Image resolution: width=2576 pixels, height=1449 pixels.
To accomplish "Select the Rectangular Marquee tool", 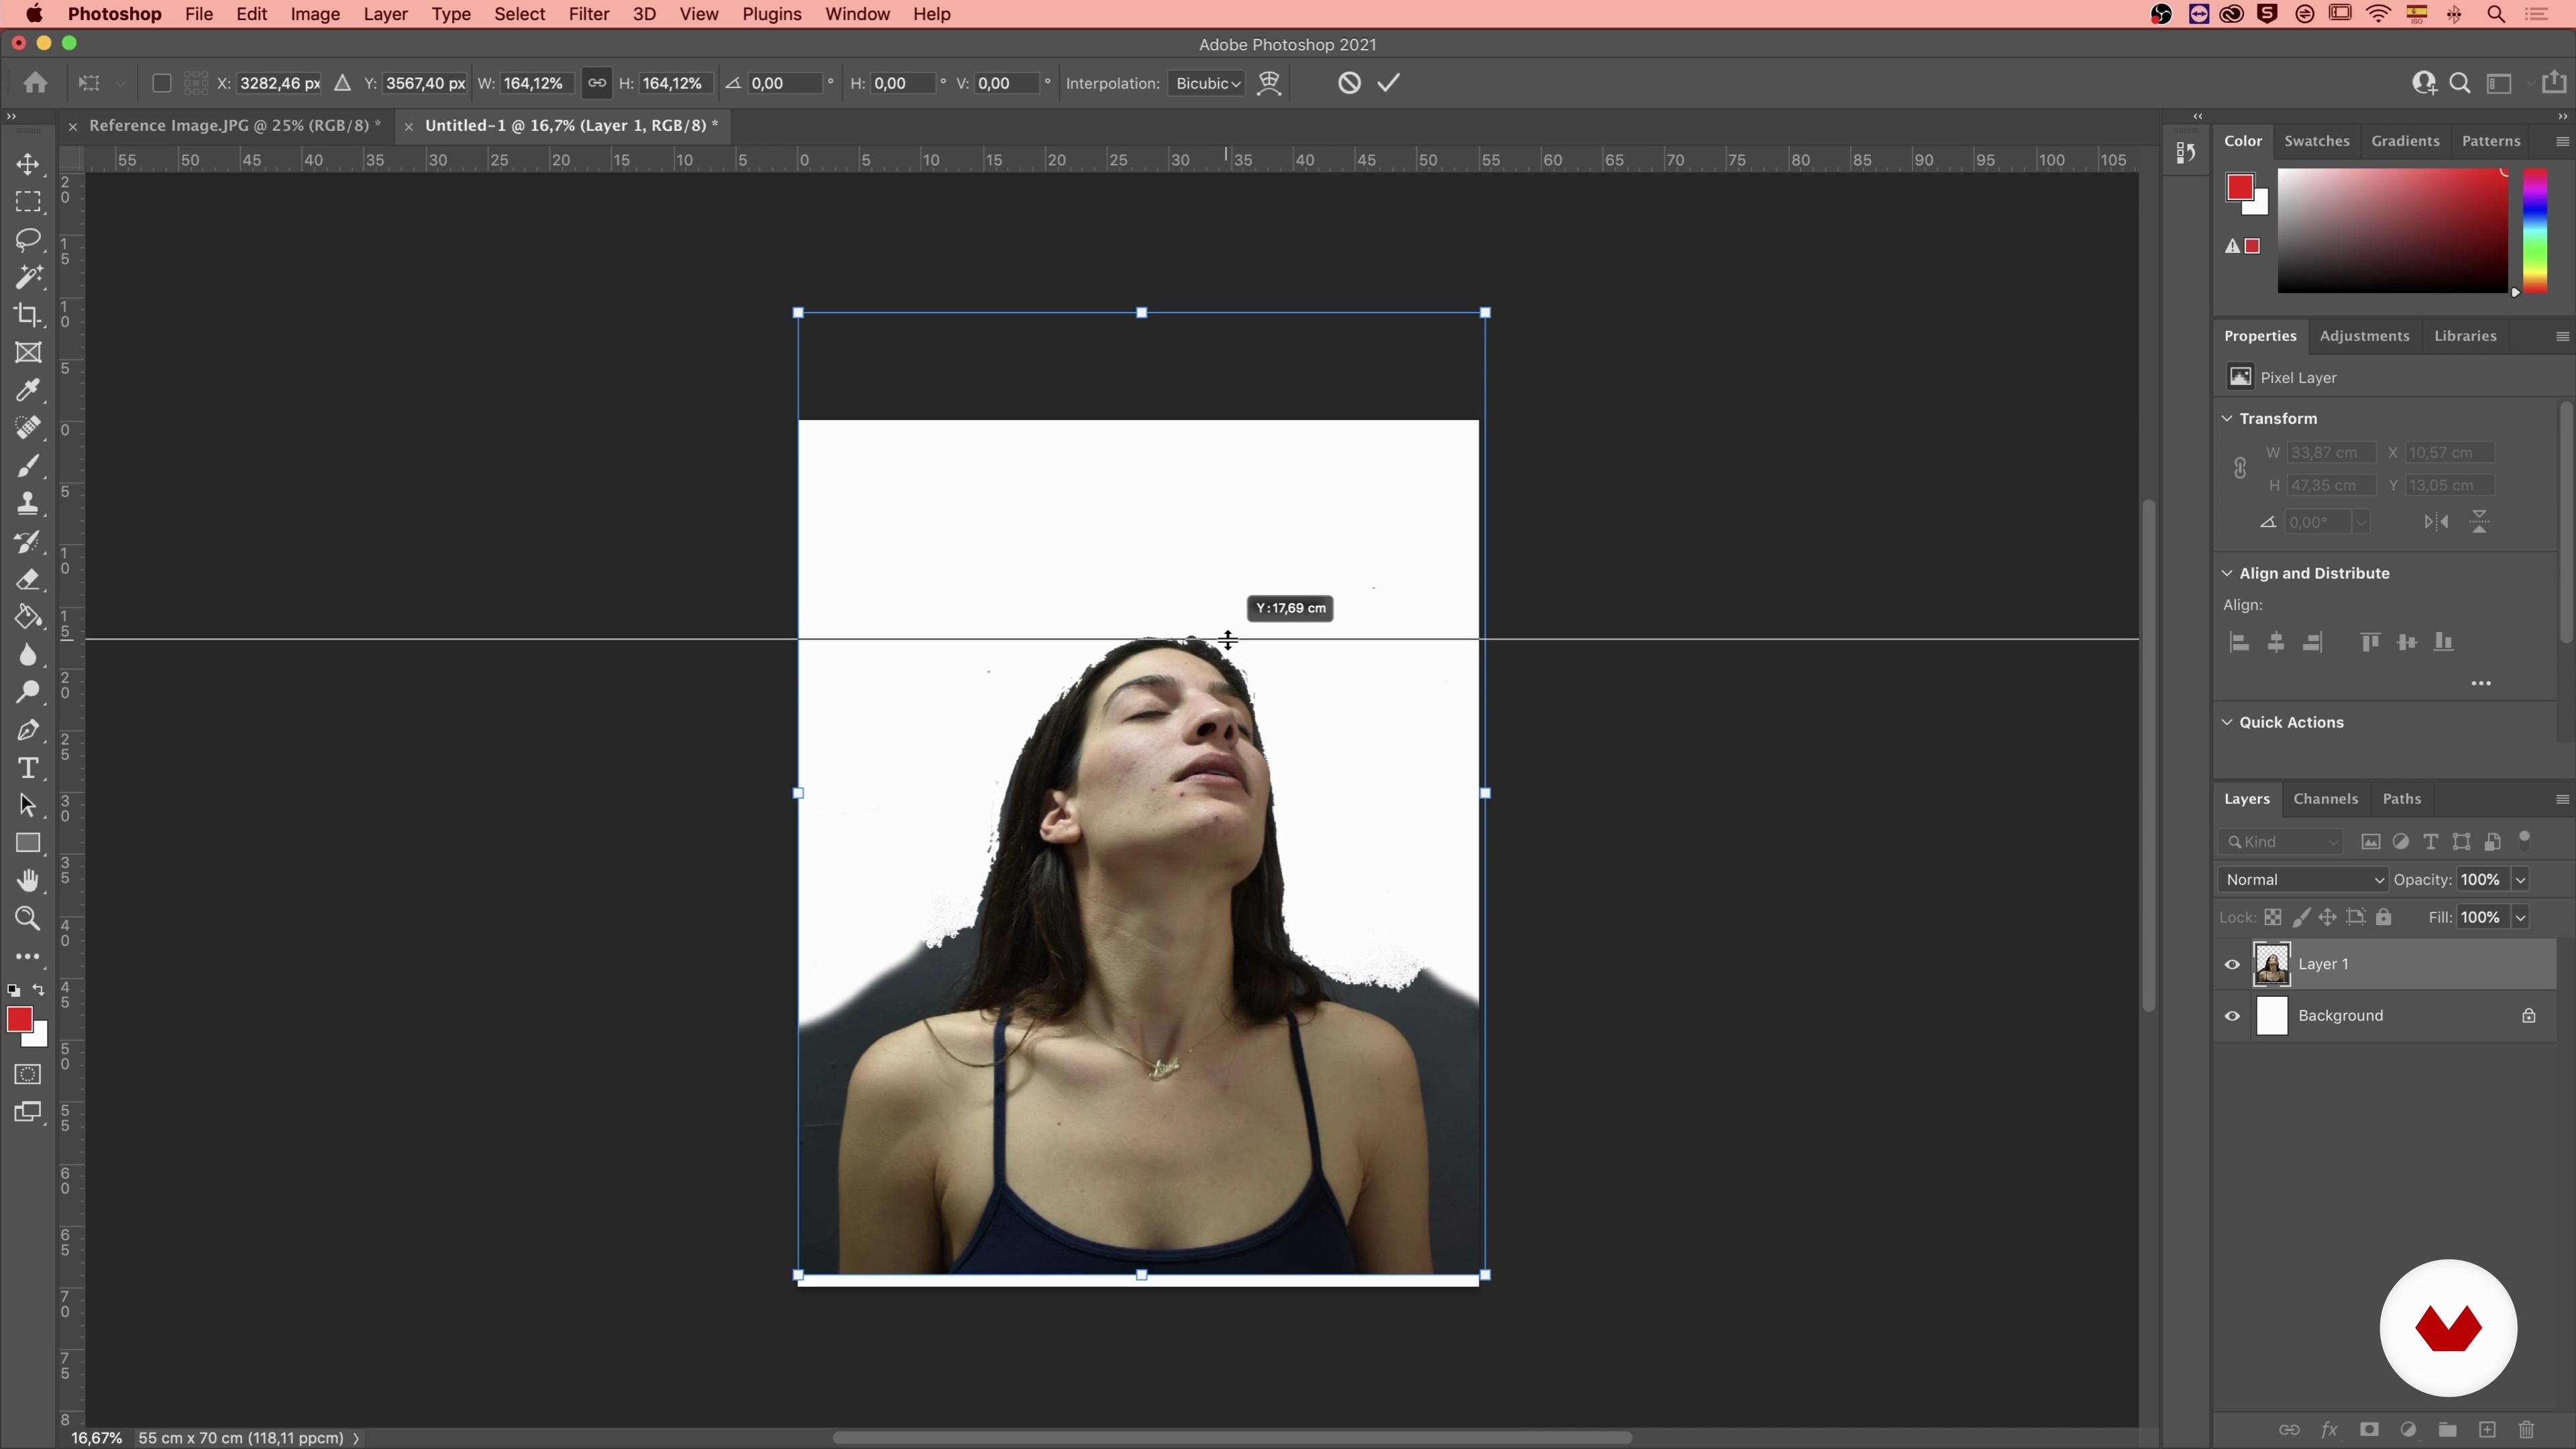I will click(x=28, y=202).
